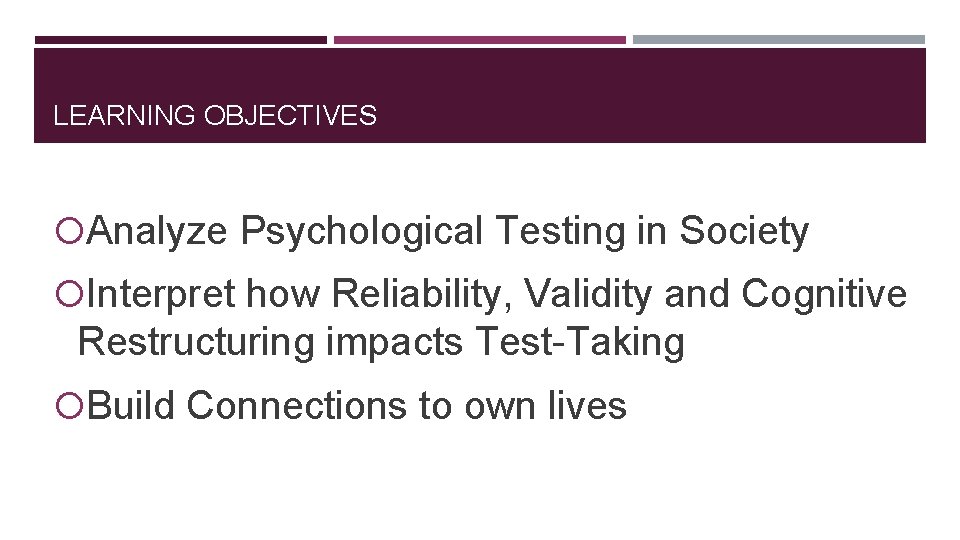Click empty area of maroon title banner
This screenshot has height=540, width=960.
pos(650,100)
